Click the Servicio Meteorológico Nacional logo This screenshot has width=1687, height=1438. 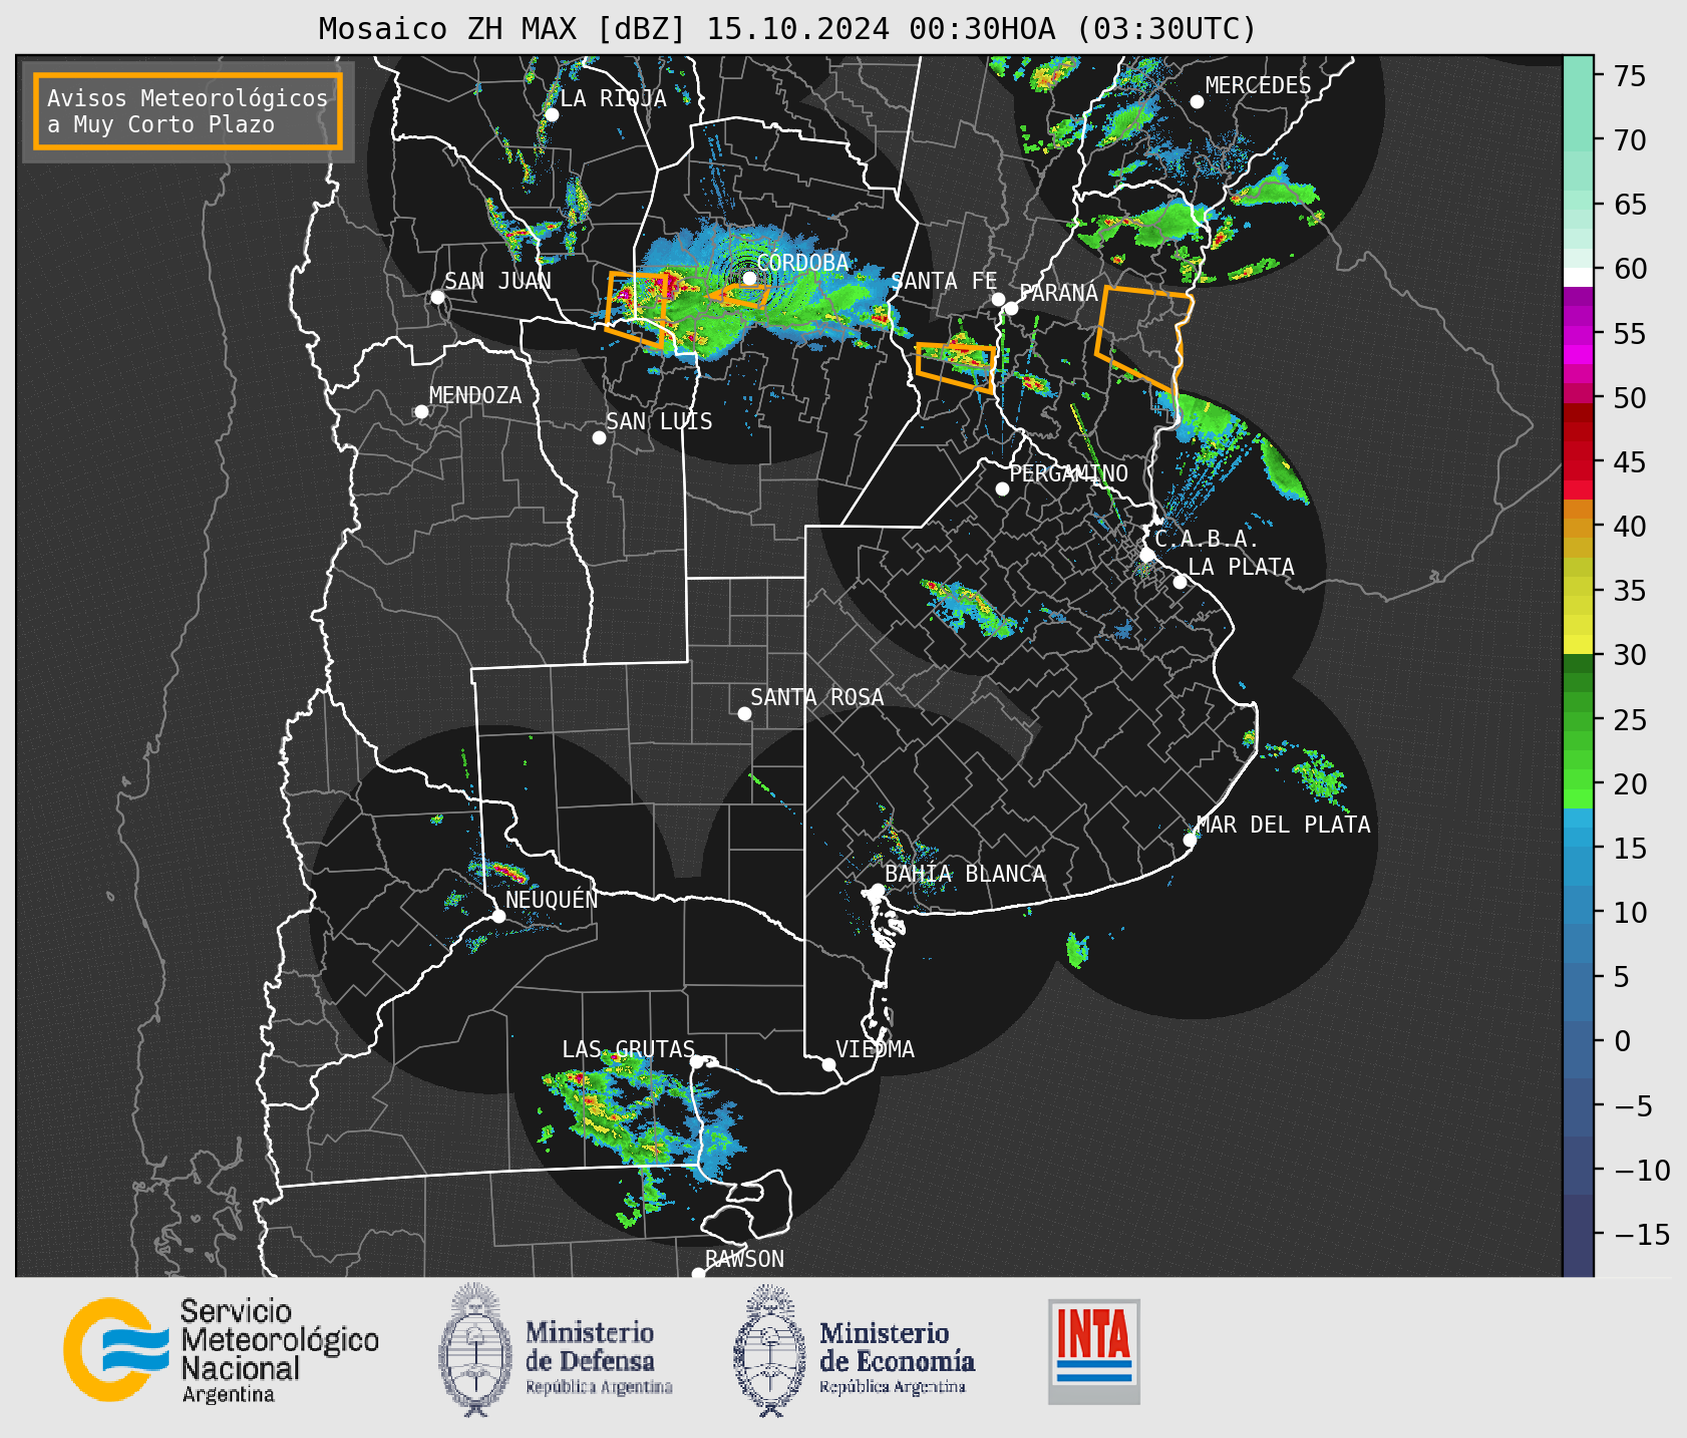coord(221,1350)
